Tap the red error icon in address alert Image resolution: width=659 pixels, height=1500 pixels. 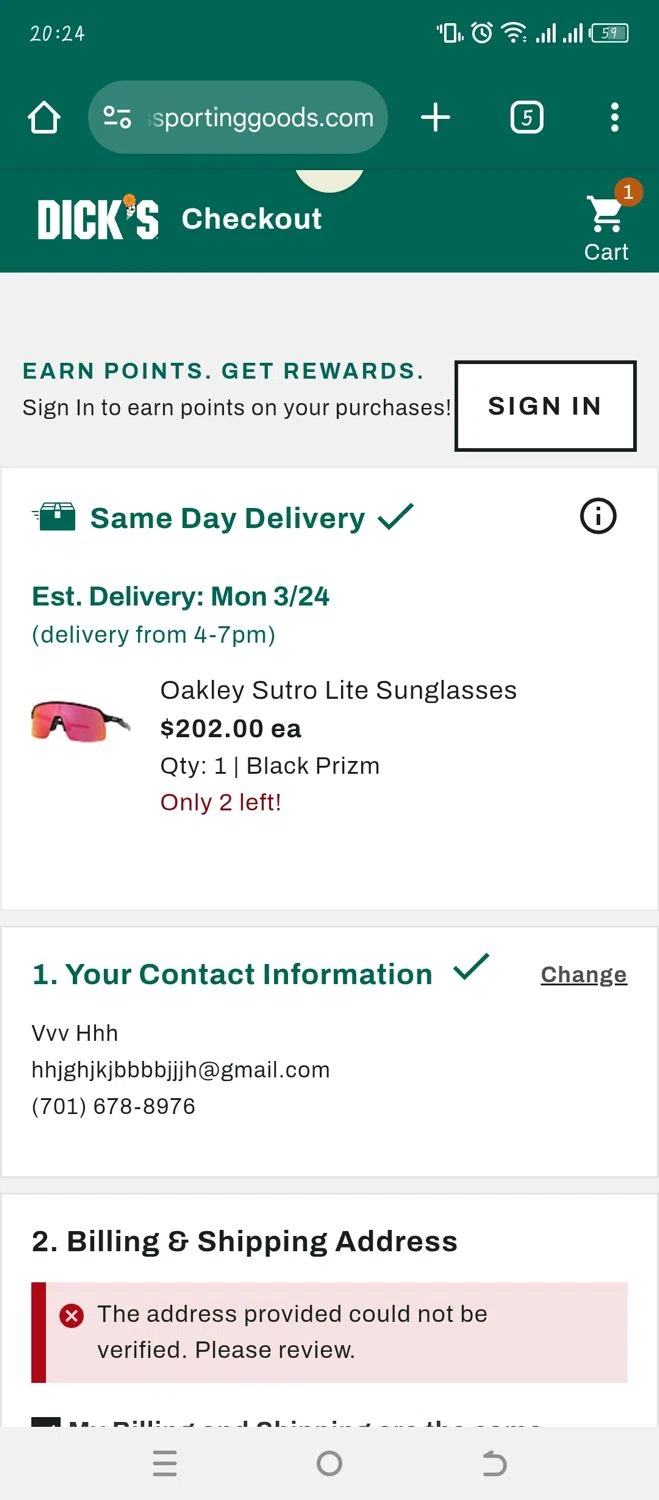pyautogui.click(x=71, y=1315)
